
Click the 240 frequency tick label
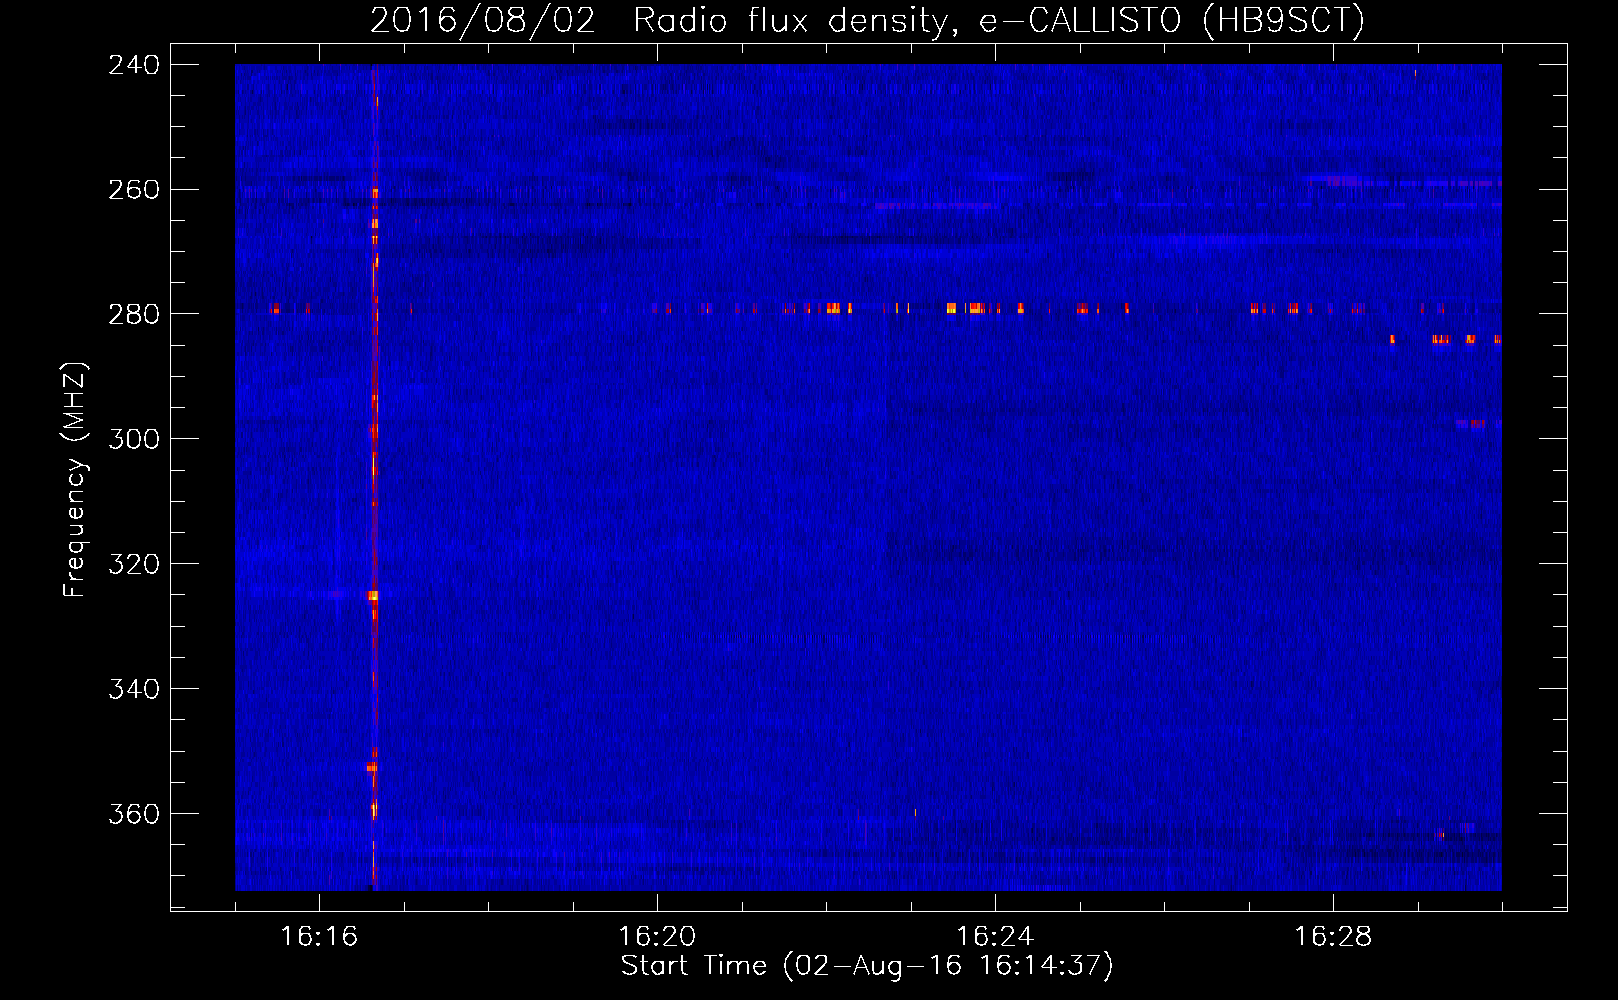pos(134,65)
